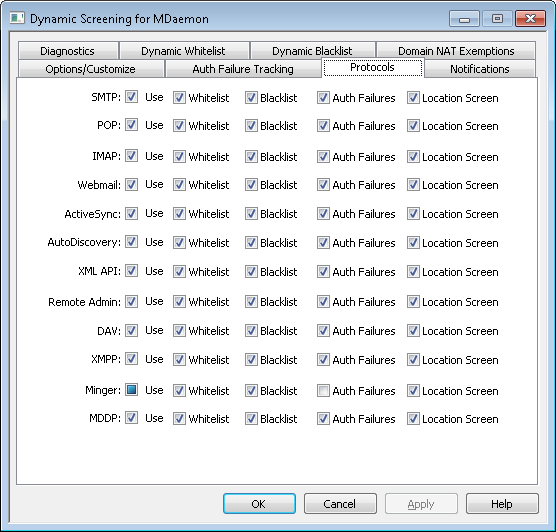Toggle Webmail Use checkbox

tap(132, 184)
